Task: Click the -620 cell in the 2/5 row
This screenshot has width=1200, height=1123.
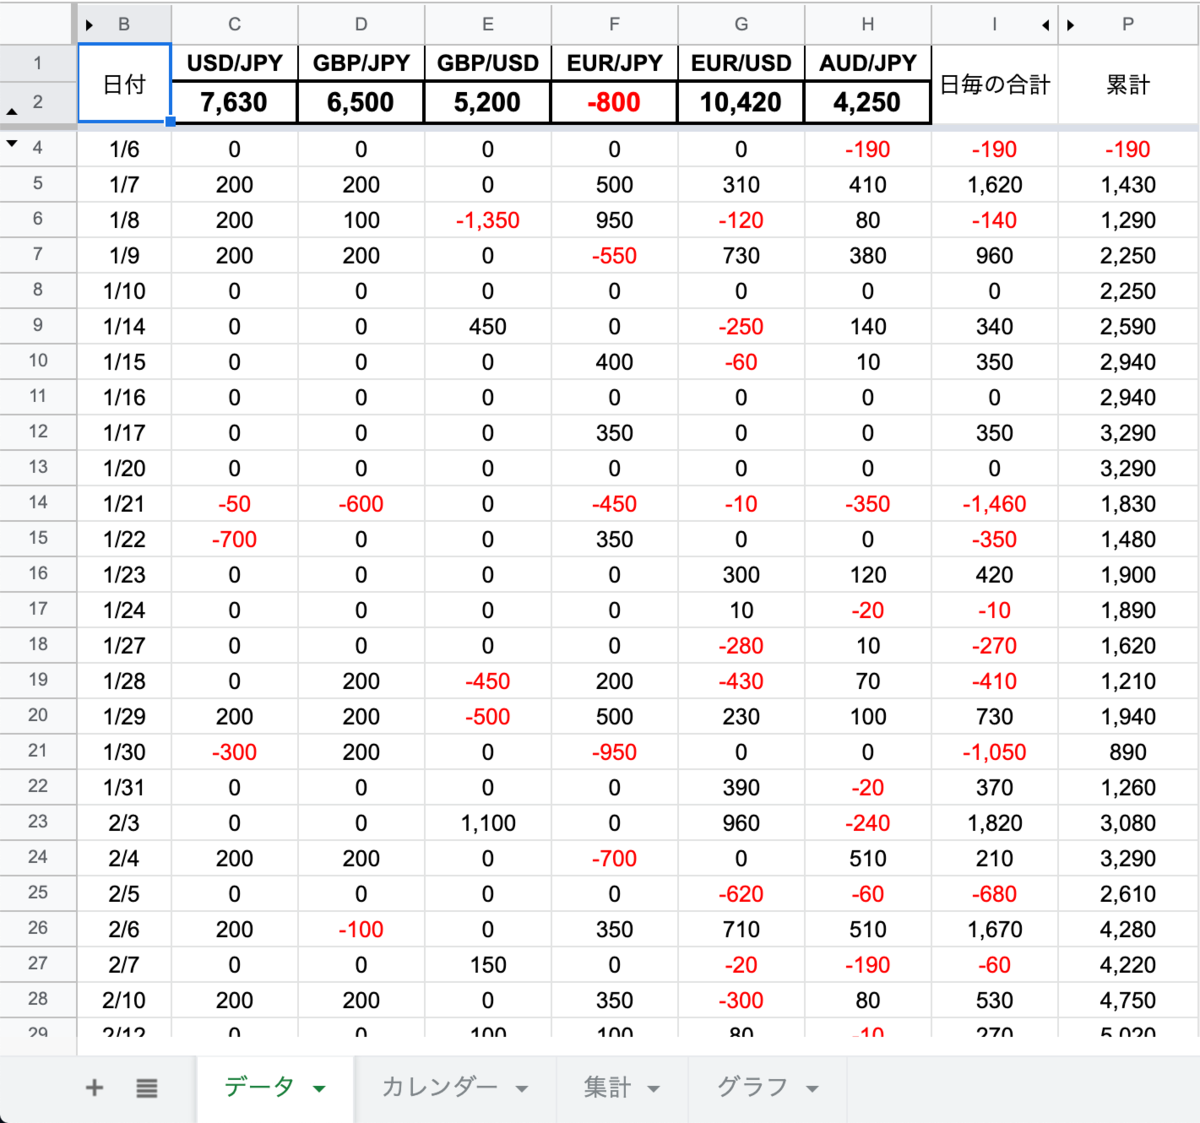Action: (x=741, y=894)
